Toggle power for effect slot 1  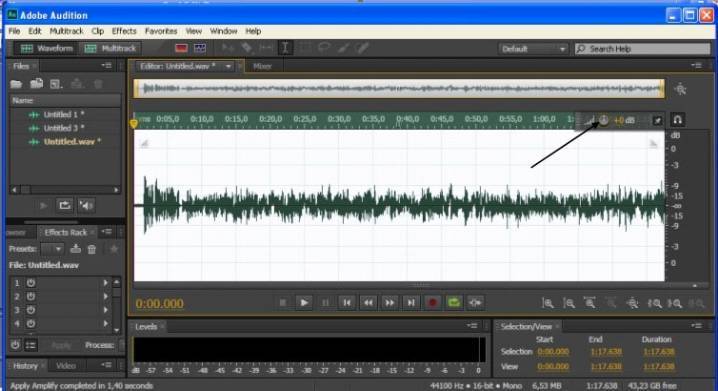click(31, 282)
